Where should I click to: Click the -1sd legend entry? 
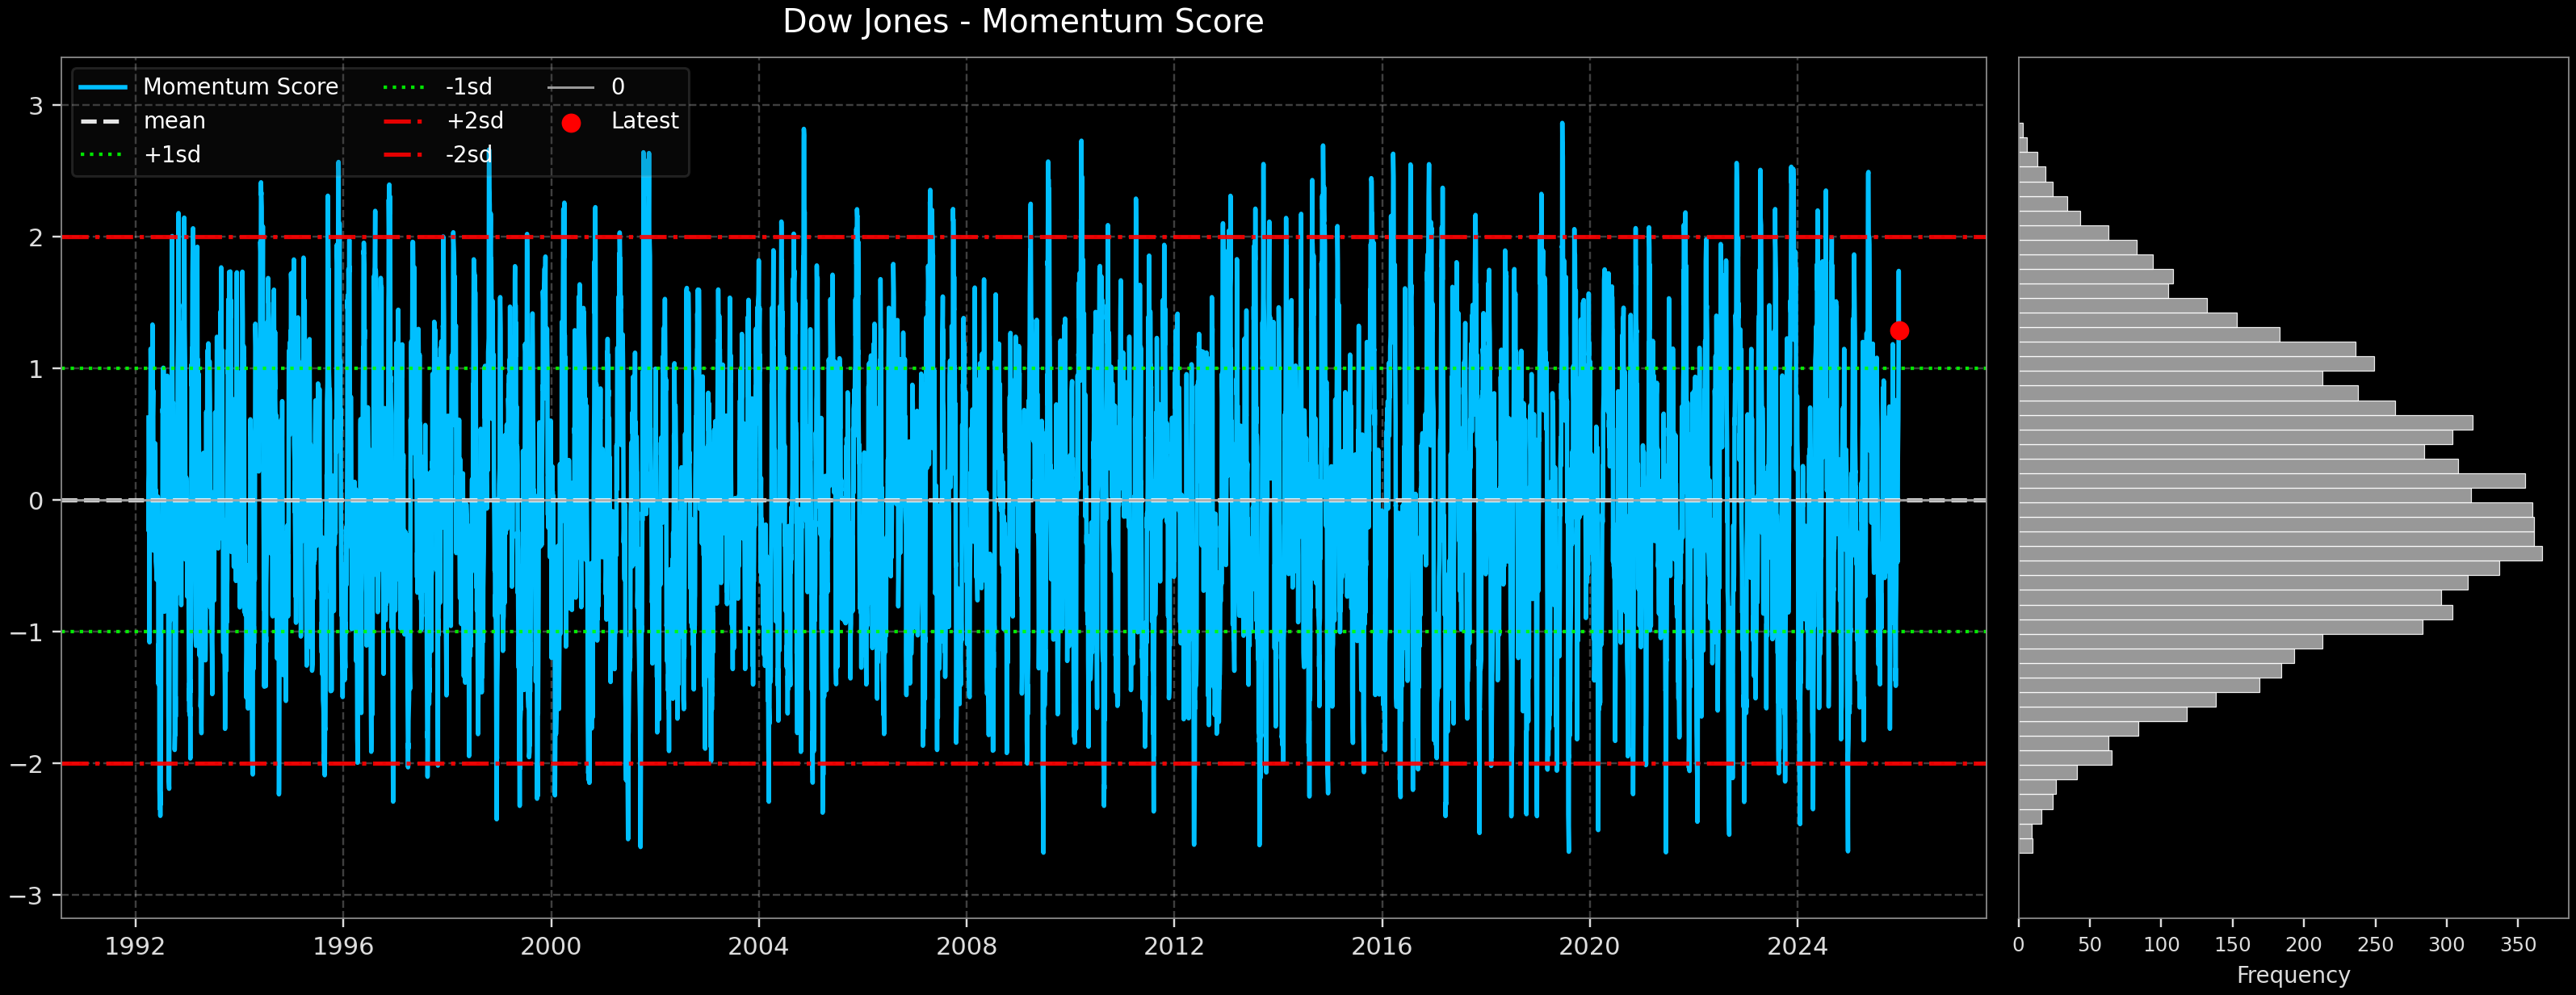coord(468,87)
